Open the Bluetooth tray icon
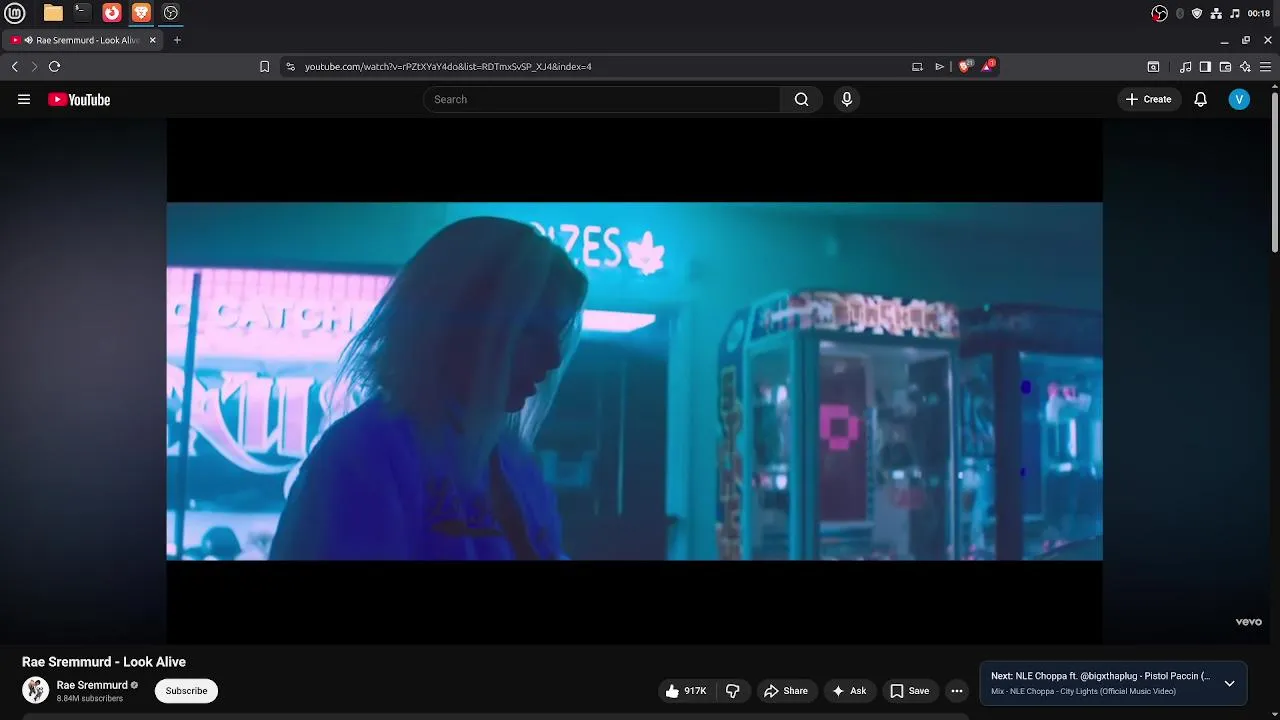1280x720 pixels. 1180,13
